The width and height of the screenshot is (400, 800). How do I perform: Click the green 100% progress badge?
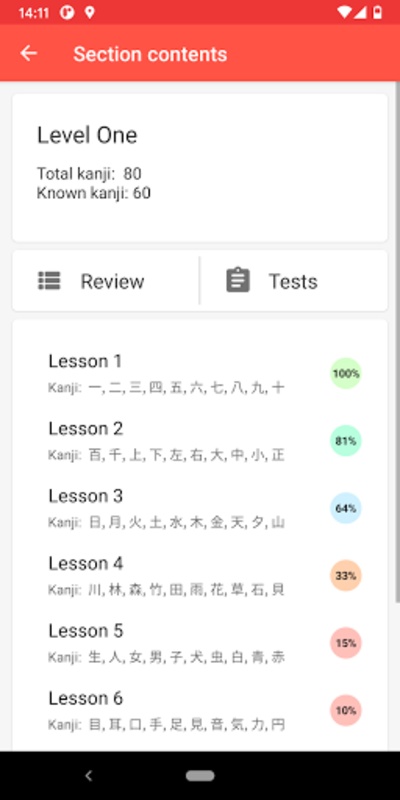pyautogui.click(x=346, y=373)
